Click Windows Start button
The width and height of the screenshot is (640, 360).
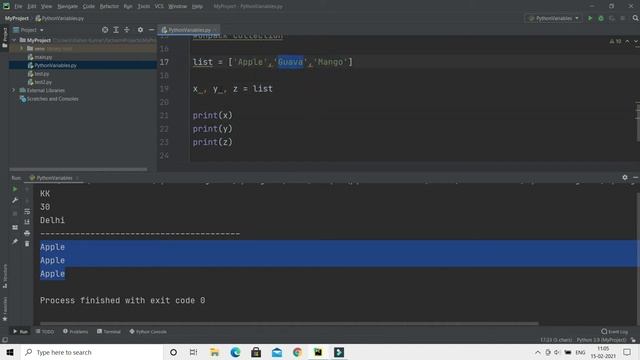tap(10, 352)
